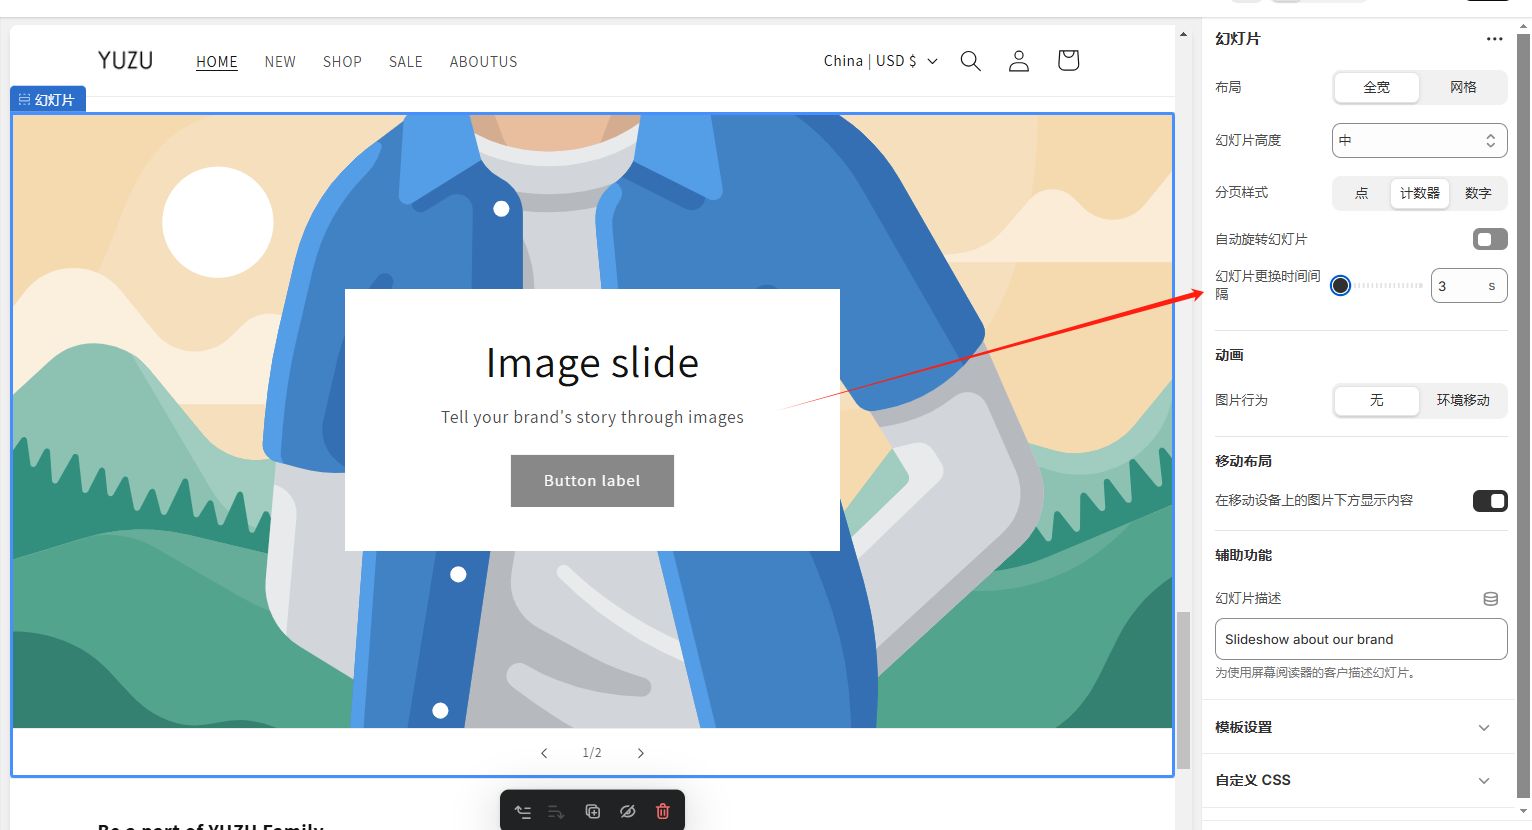
Task: Expand 自定义 CSS section
Action: 1360,780
